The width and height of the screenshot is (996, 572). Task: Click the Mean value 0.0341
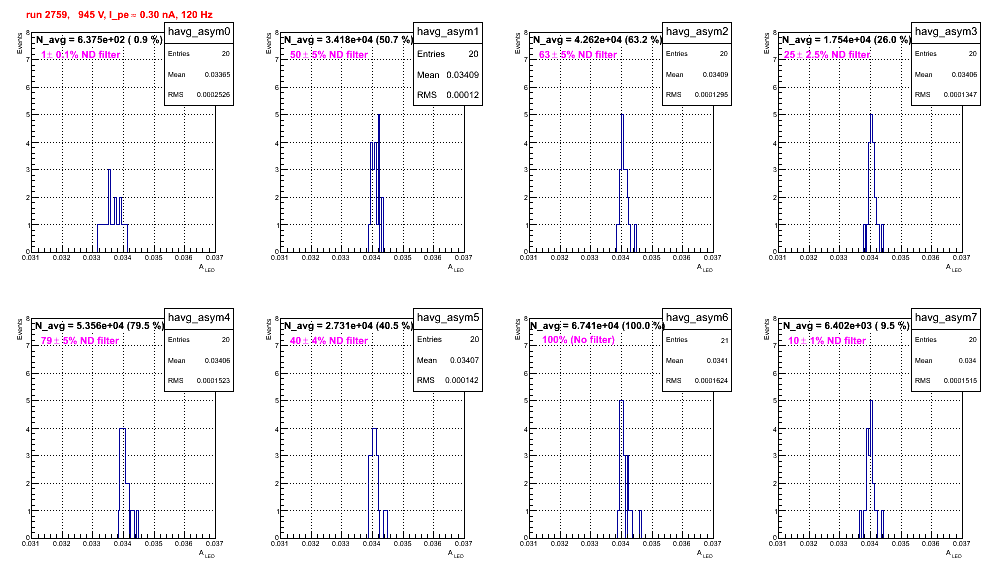[x=717, y=360]
